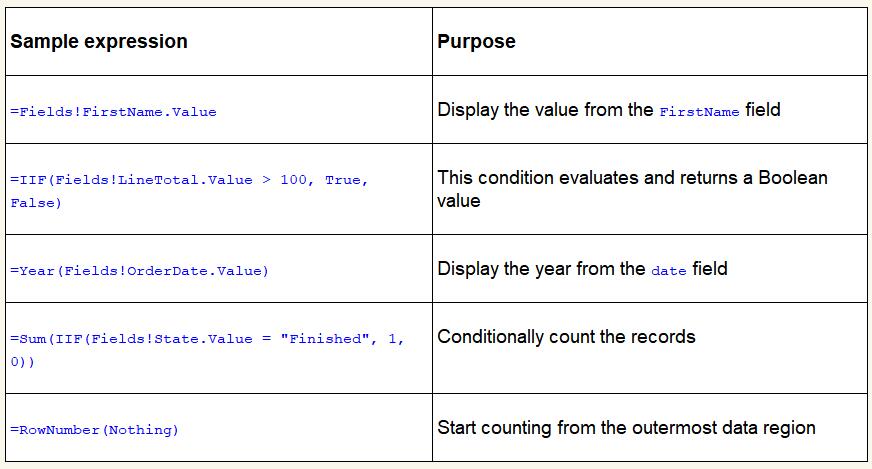
Task: Click the word "Boolean" in description
Action: click(x=794, y=178)
